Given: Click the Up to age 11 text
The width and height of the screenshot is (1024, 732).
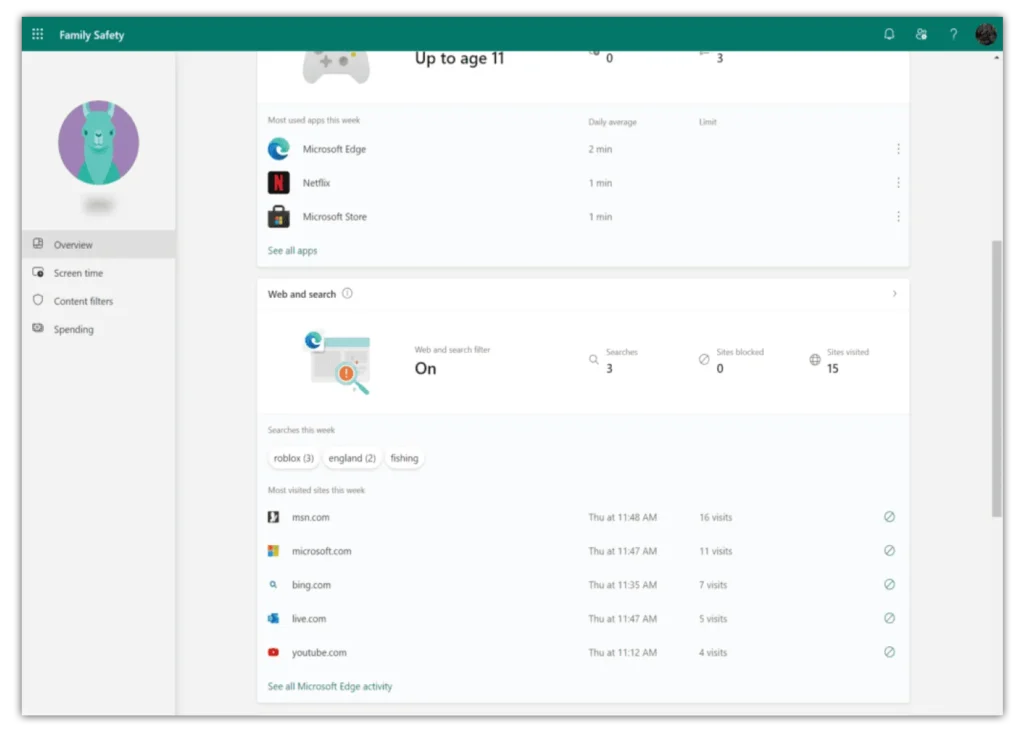Looking at the screenshot, I should click(x=460, y=59).
